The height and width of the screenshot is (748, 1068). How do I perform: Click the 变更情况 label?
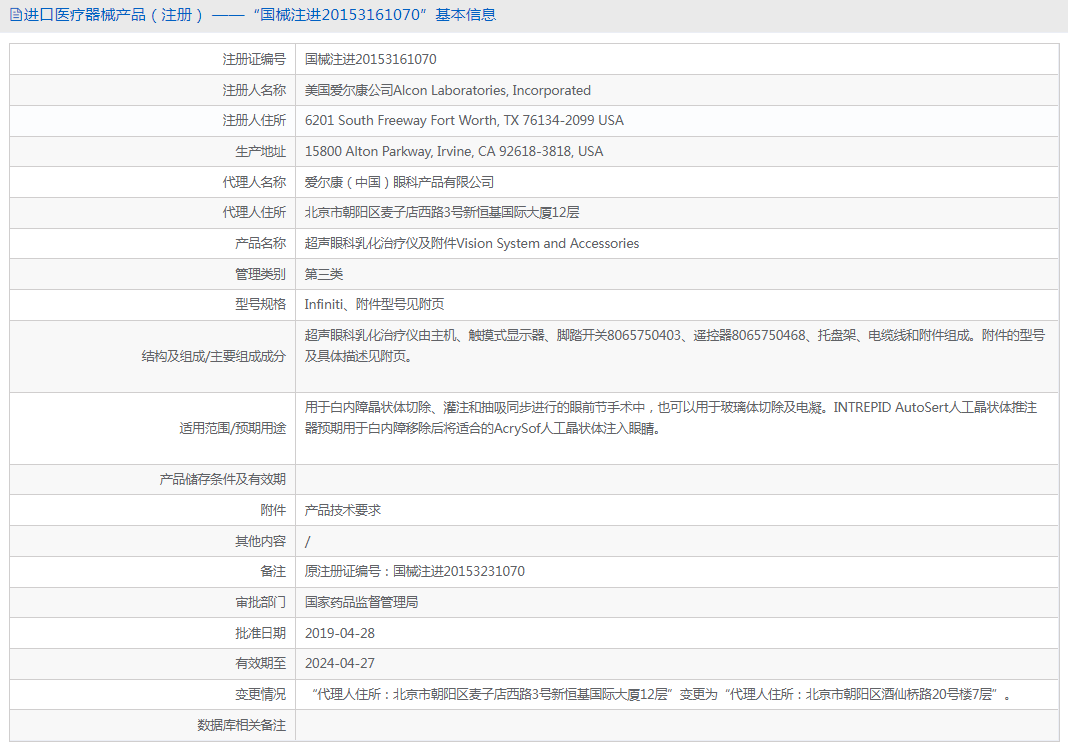point(260,694)
